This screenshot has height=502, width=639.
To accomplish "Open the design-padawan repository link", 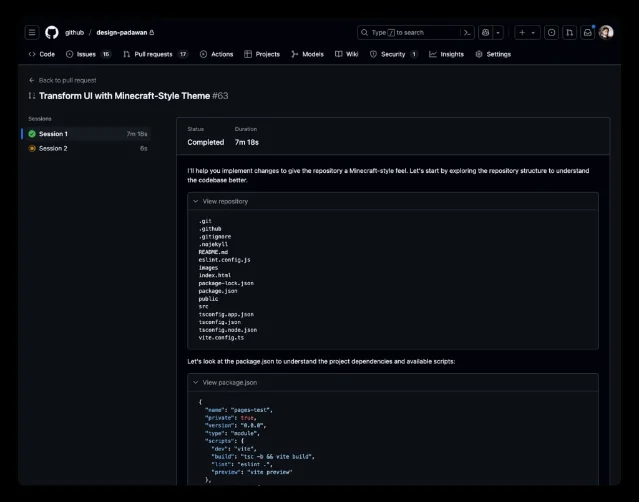I will pos(122,33).
